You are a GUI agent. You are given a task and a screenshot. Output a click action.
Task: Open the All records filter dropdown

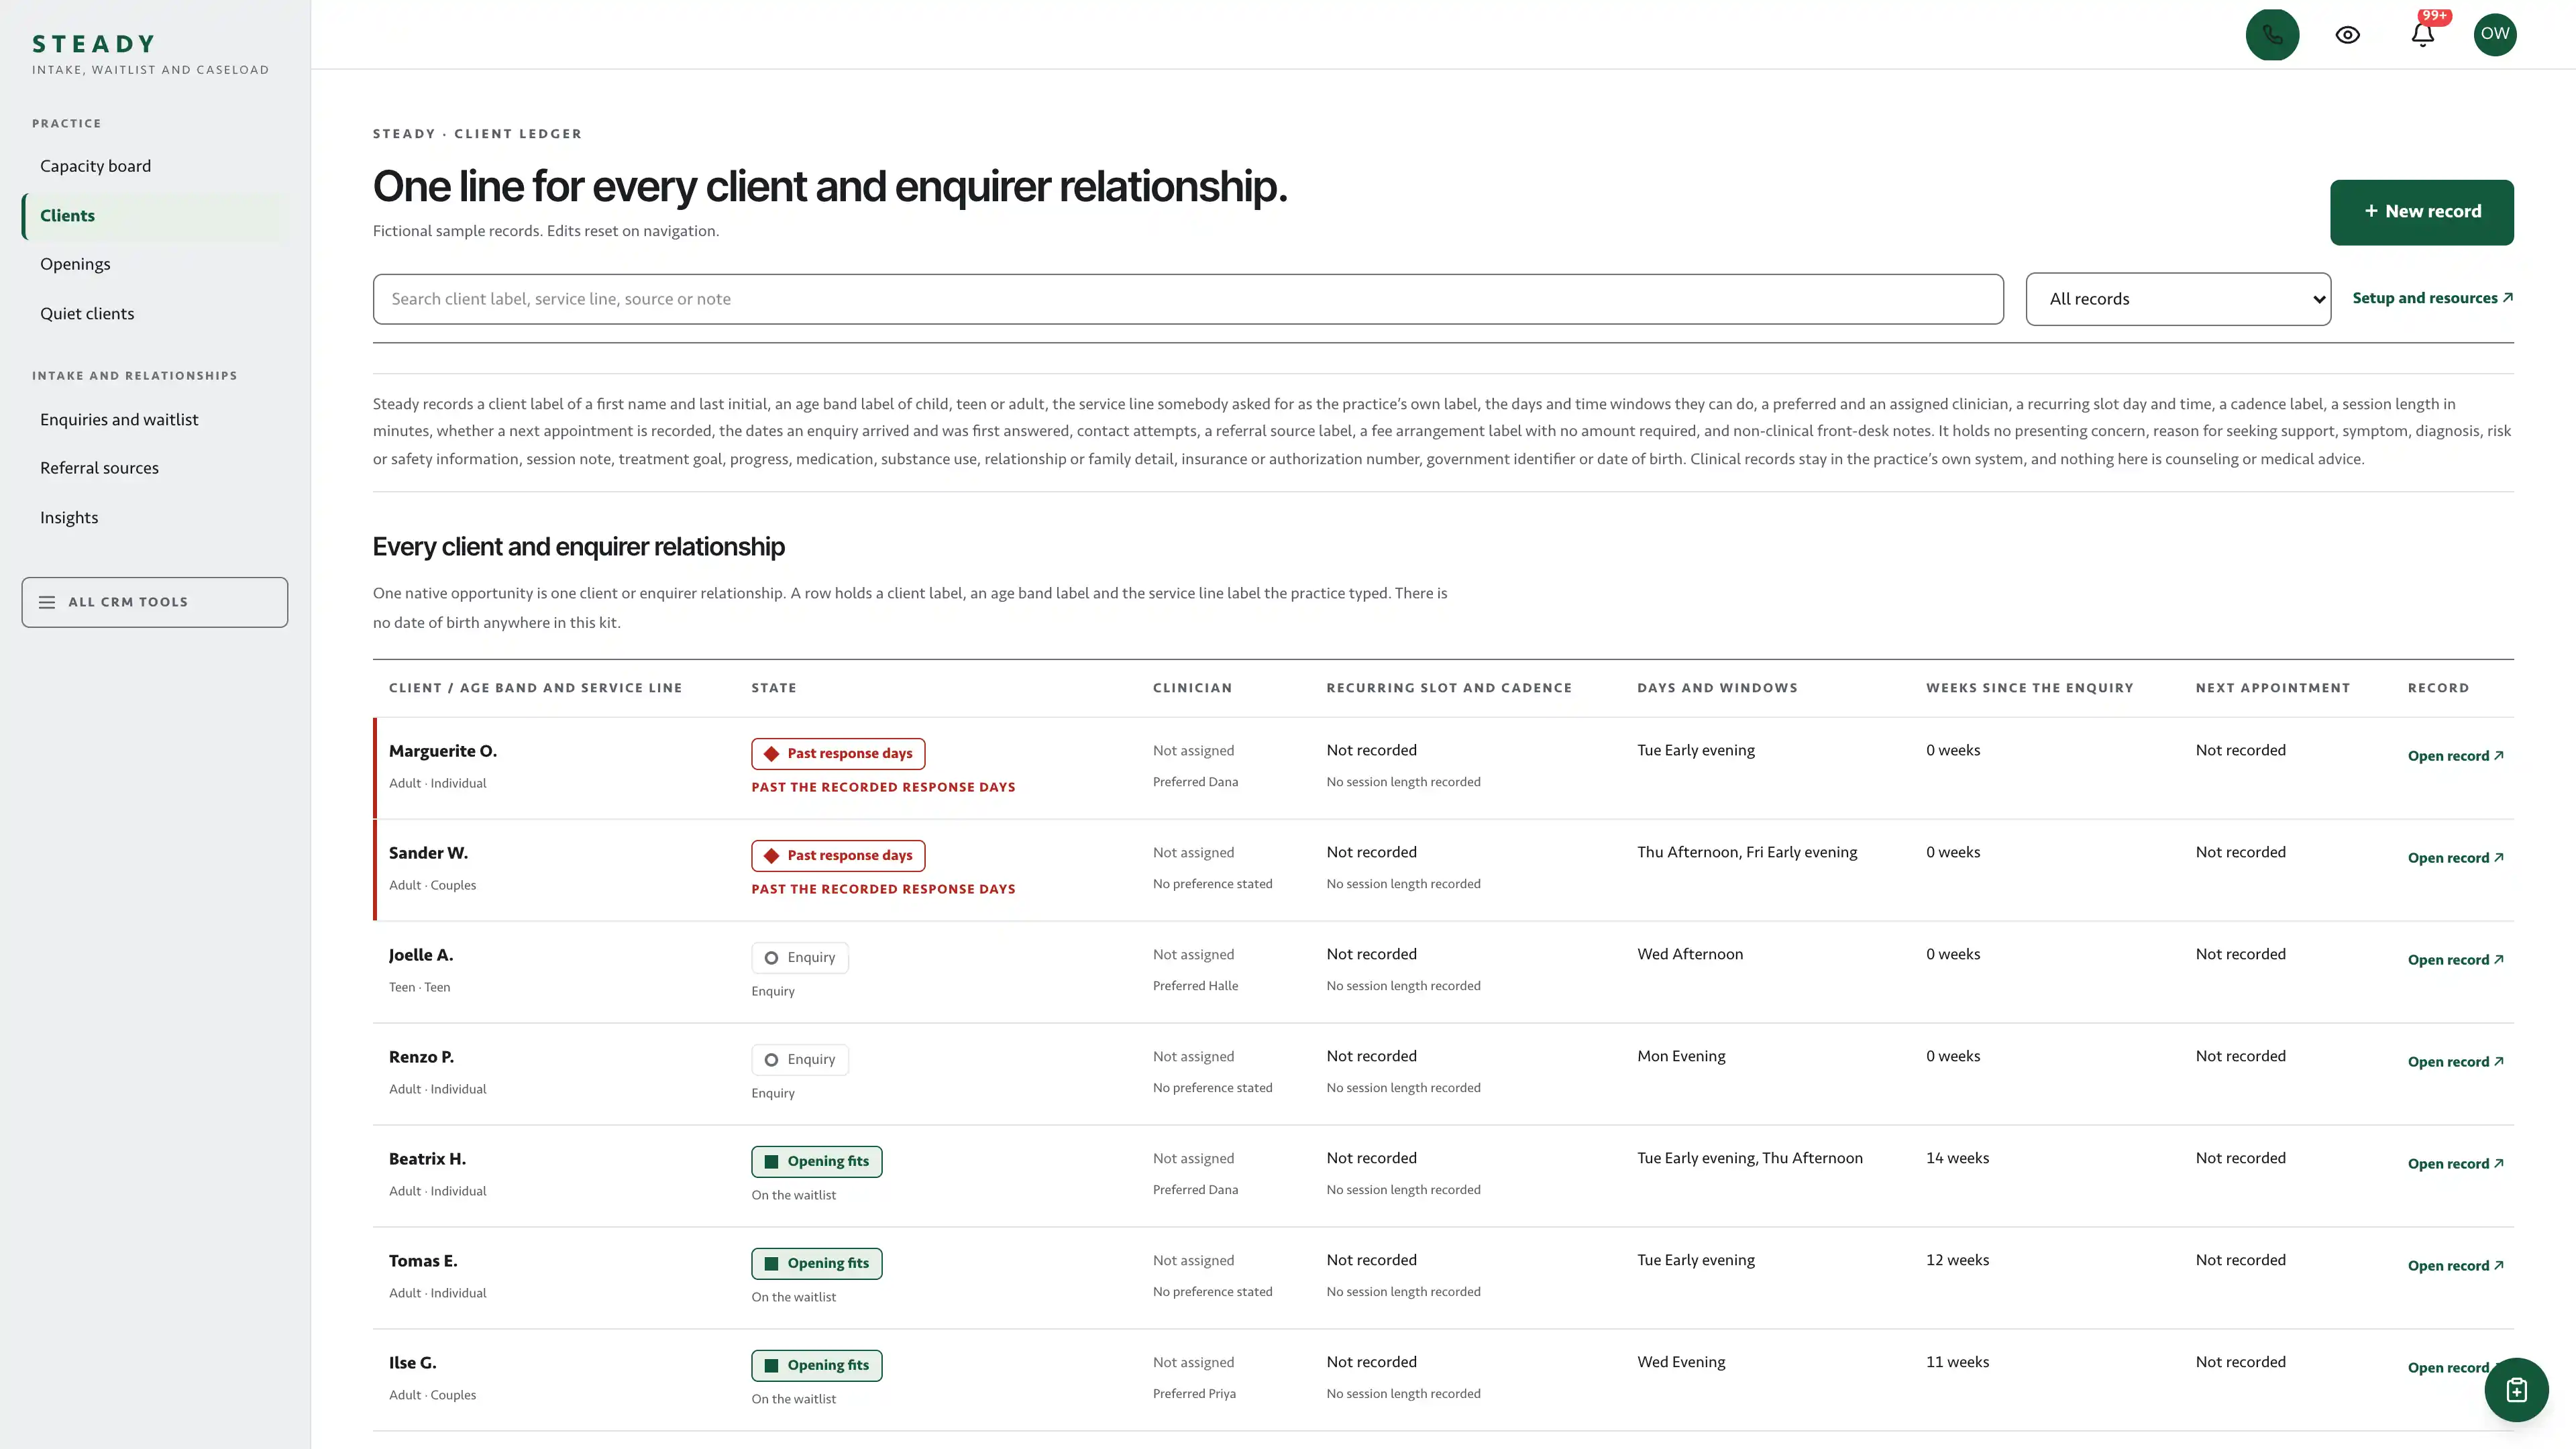tap(2178, 299)
